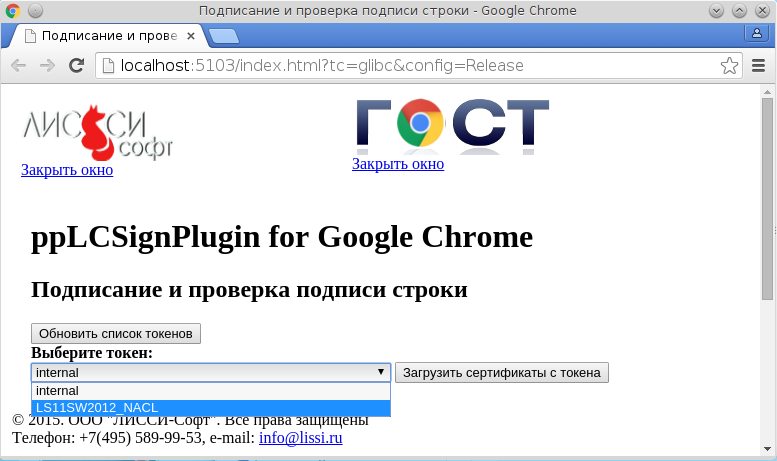
Task: Maximize the Chrome window
Action: (x=739, y=10)
